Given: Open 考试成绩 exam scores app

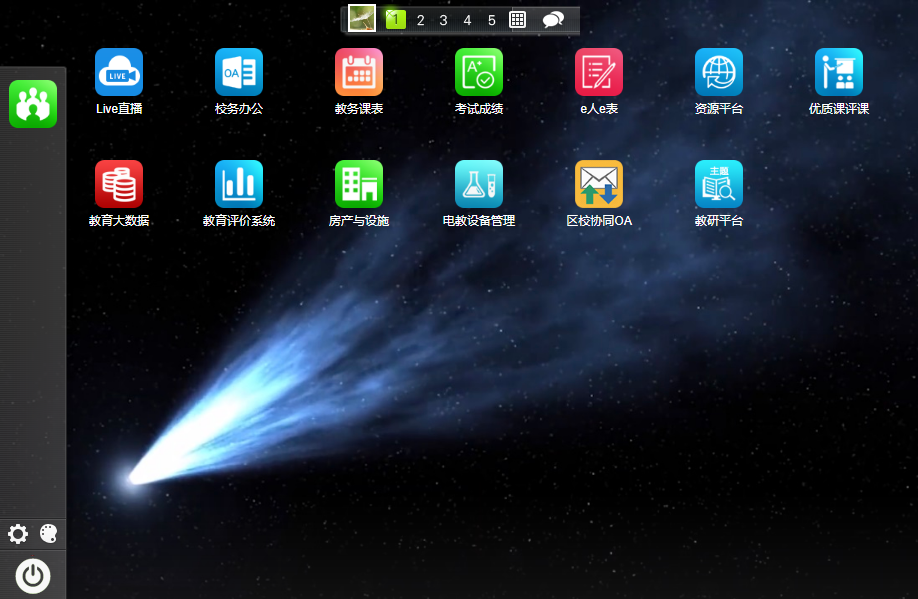Looking at the screenshot, I should tap(479, 72).
